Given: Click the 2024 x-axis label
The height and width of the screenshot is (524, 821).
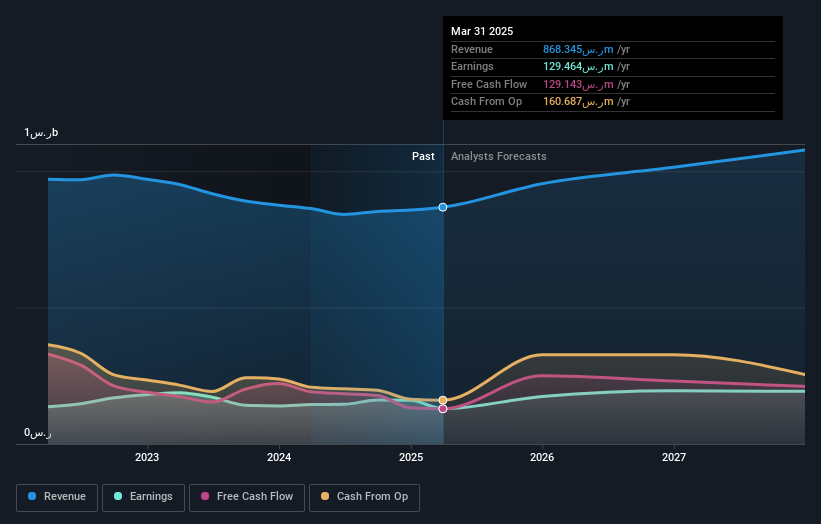Looking at the screenshot, I should click(279, 458).
